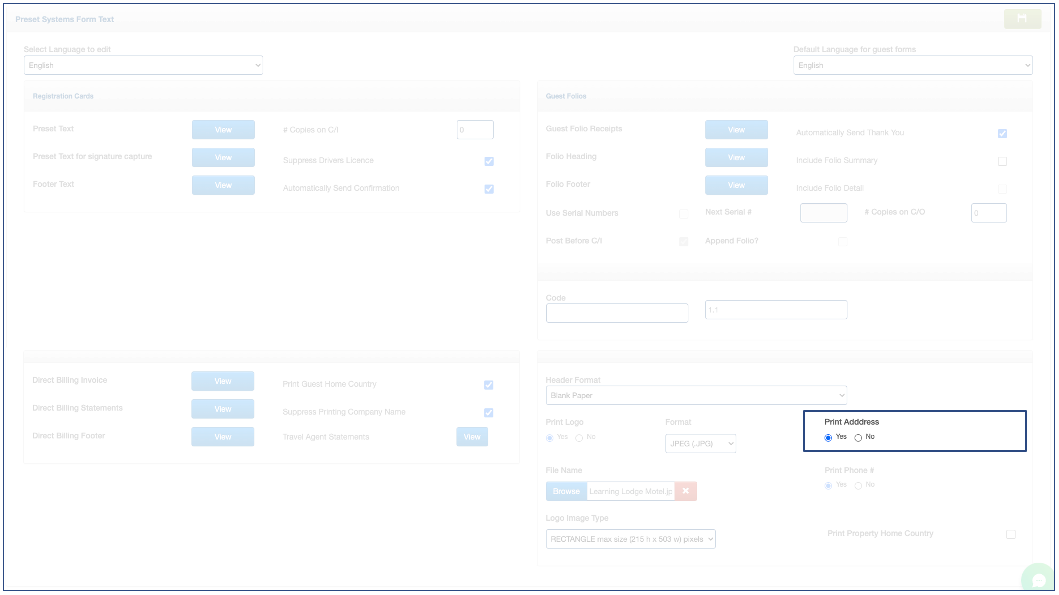
Task: Remove the logo file with the red X
Action: 685,491
